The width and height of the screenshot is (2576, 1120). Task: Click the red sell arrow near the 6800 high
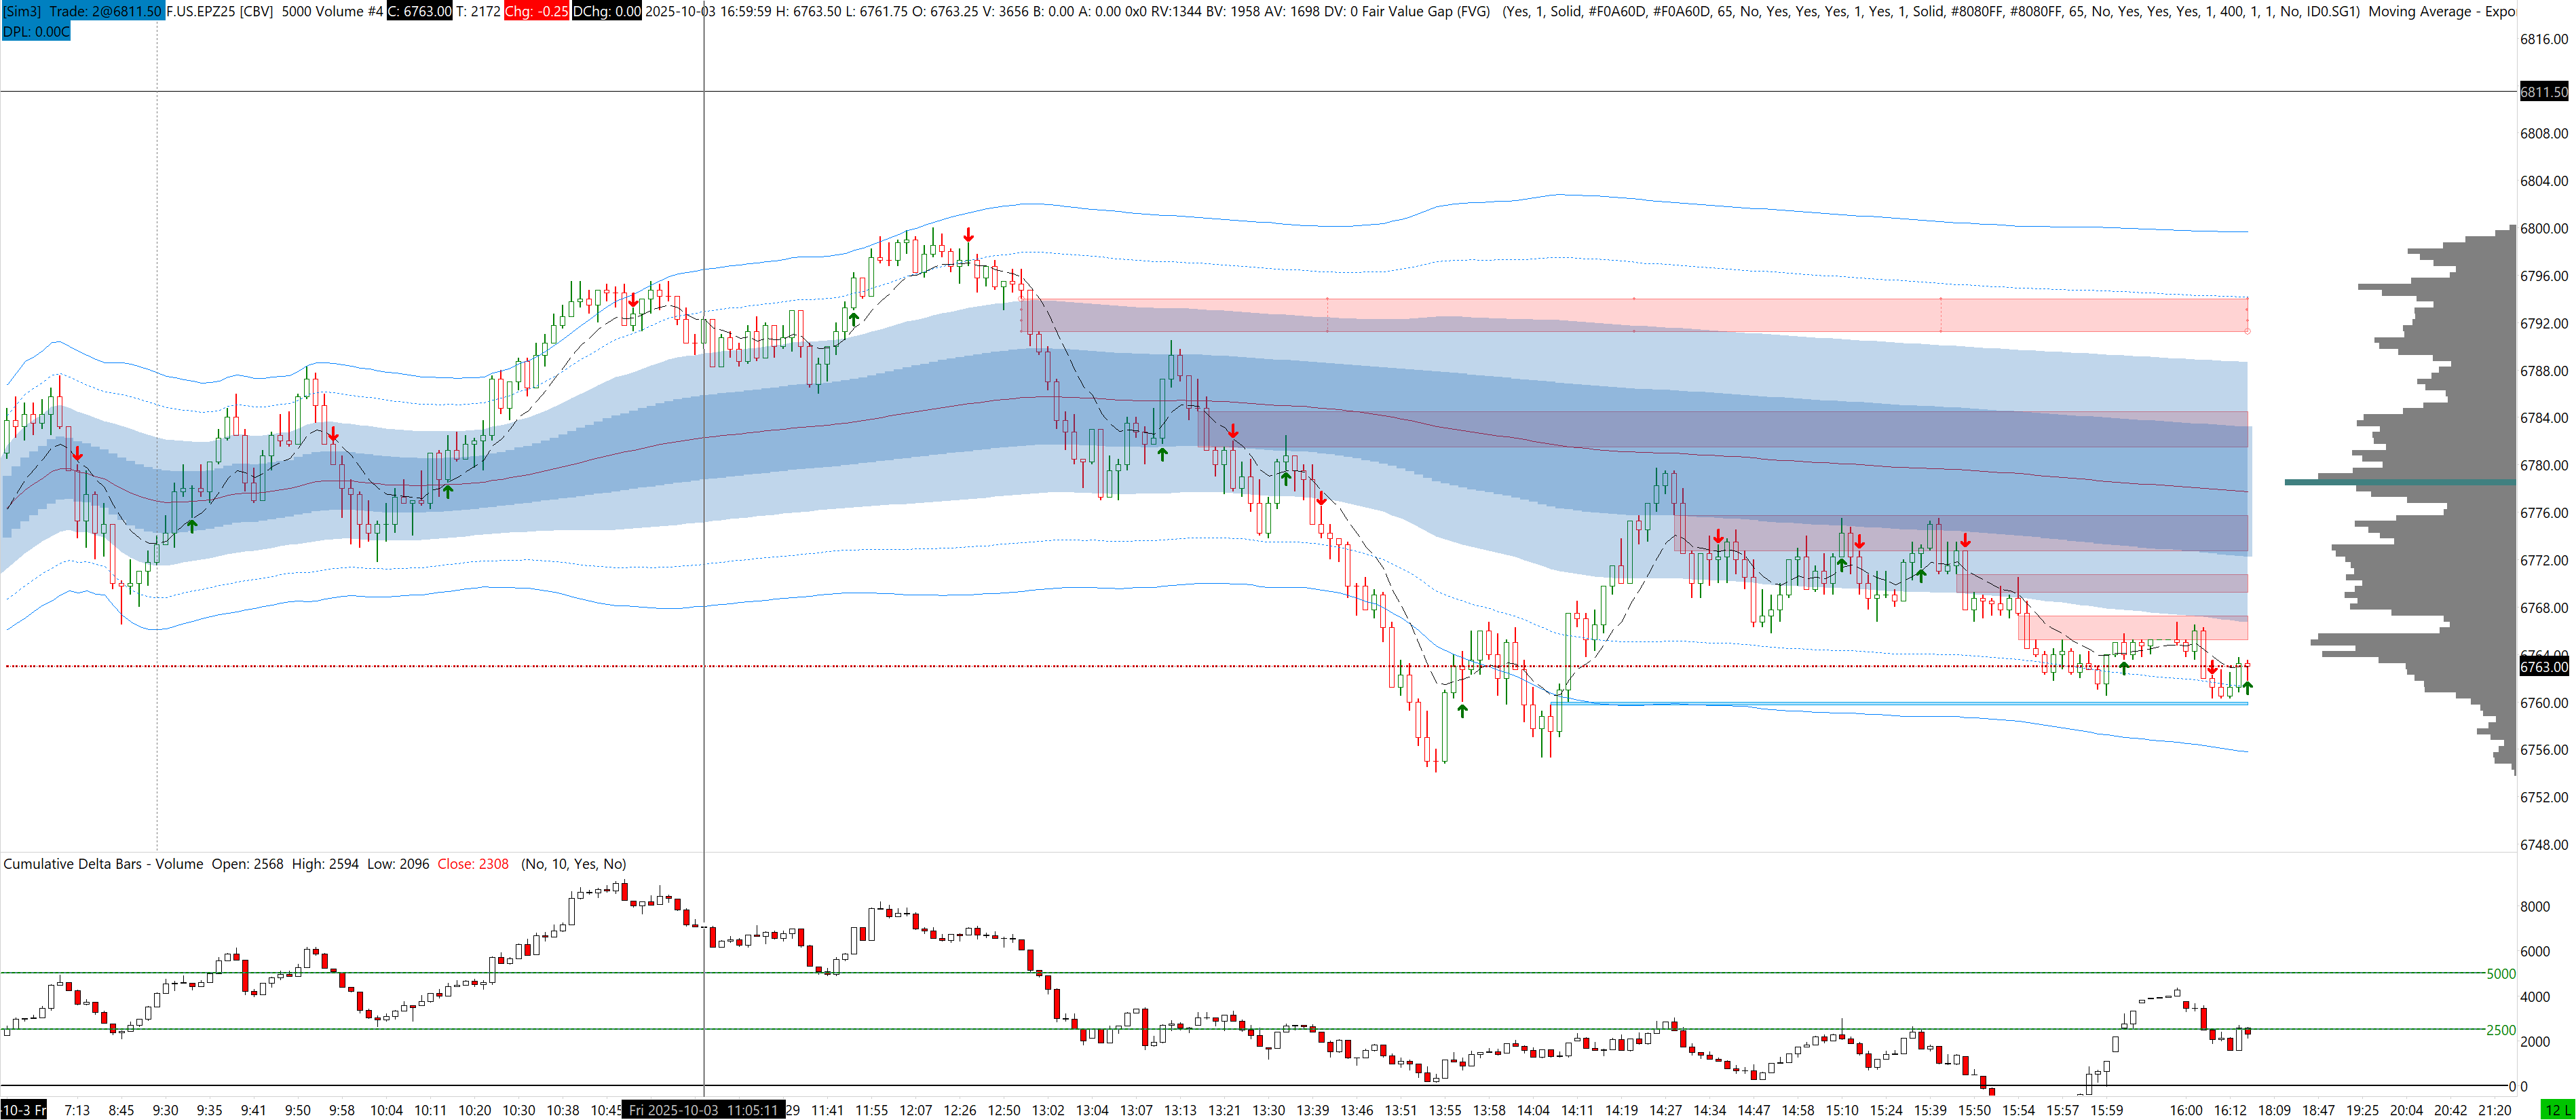pyautogui.click(x=968, y=235)
